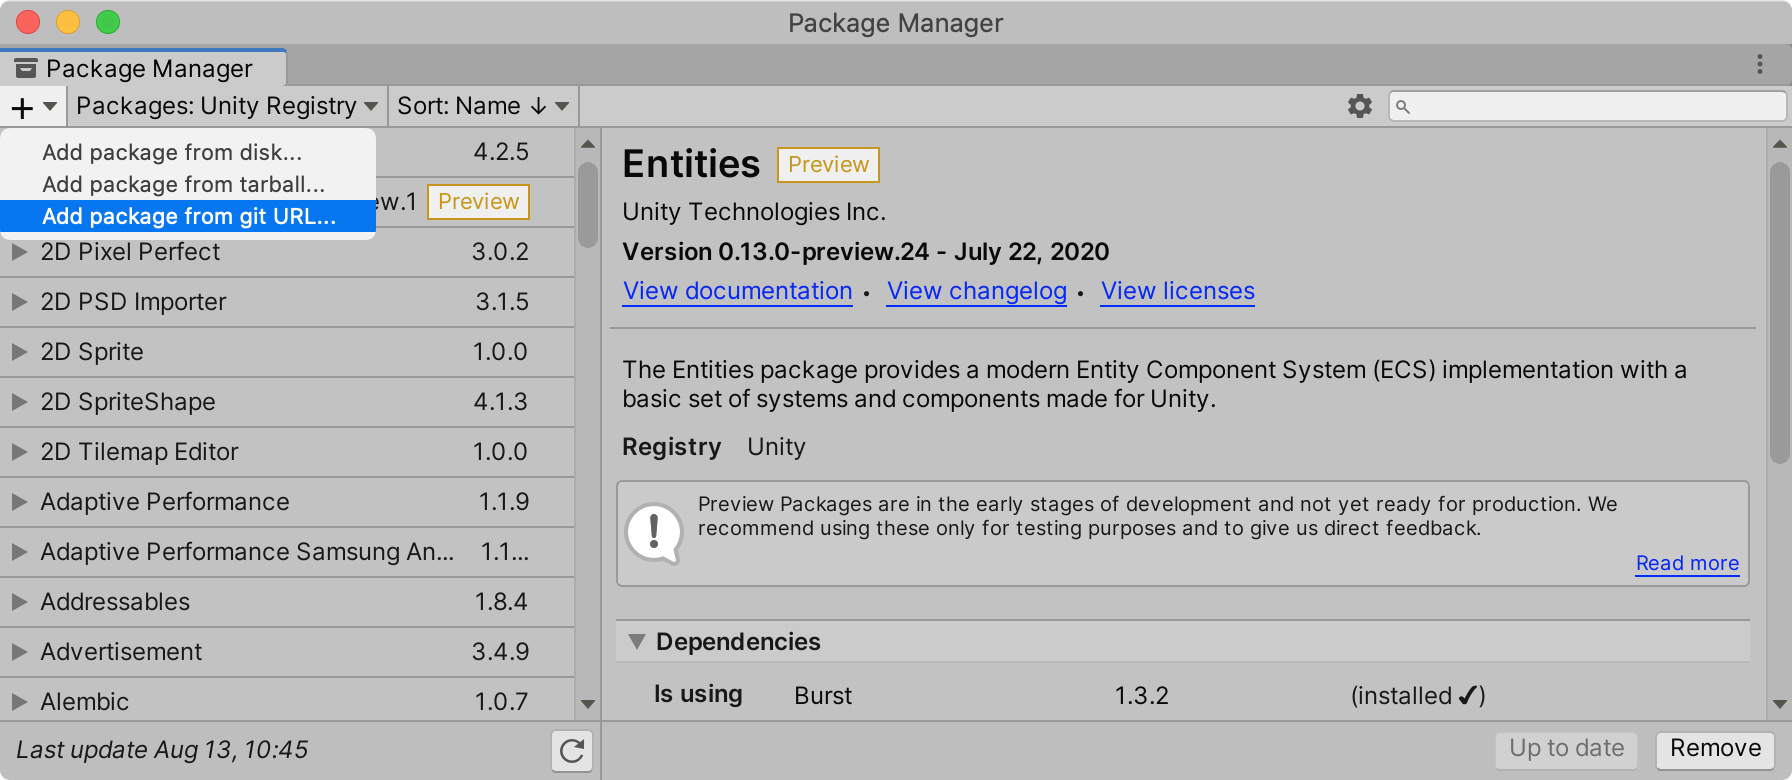Select the Package Manager tab
The width and height of the screenshot is (1792, 780).
point(144,68)
